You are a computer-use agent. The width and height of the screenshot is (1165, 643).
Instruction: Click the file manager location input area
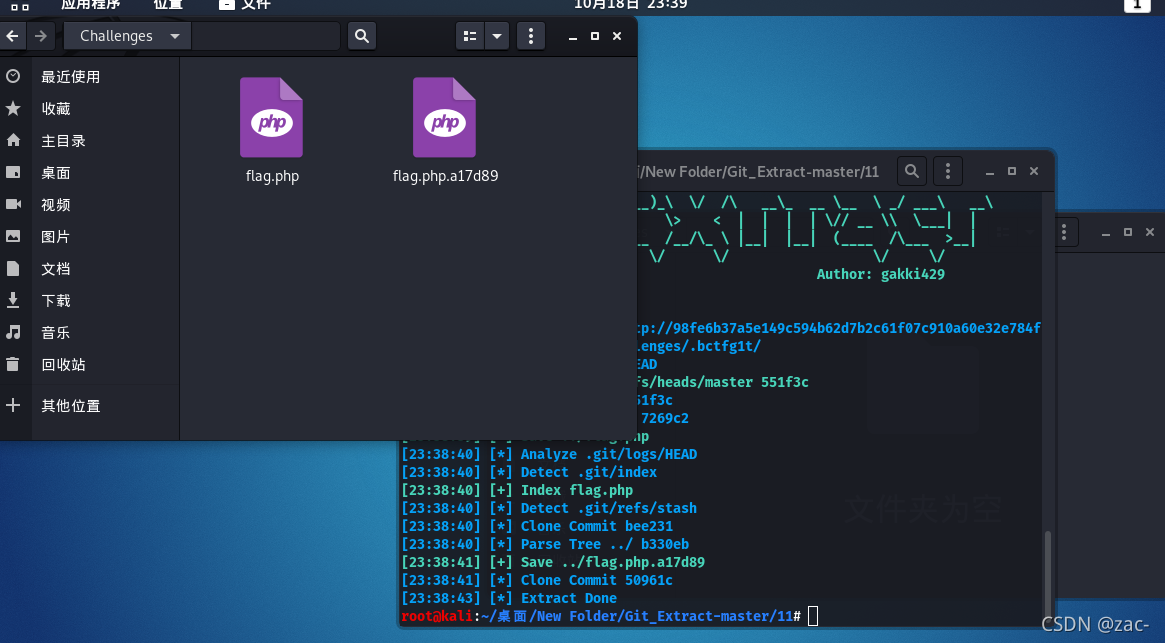click(266, 36)
